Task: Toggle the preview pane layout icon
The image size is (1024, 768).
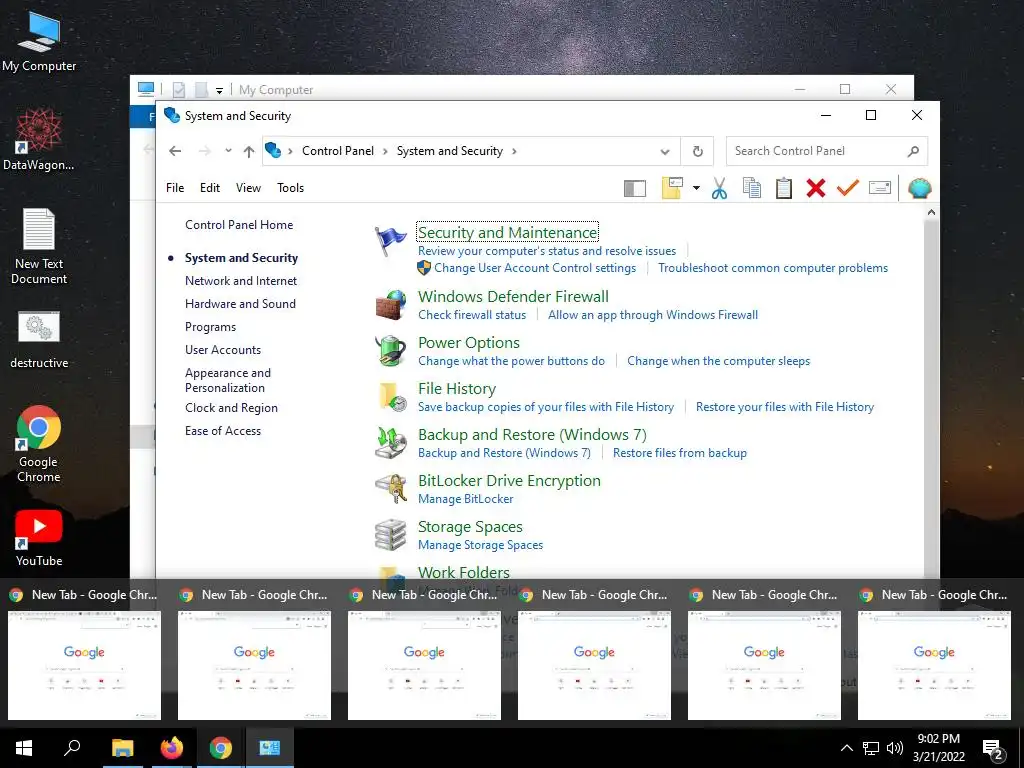Action: 635,189
